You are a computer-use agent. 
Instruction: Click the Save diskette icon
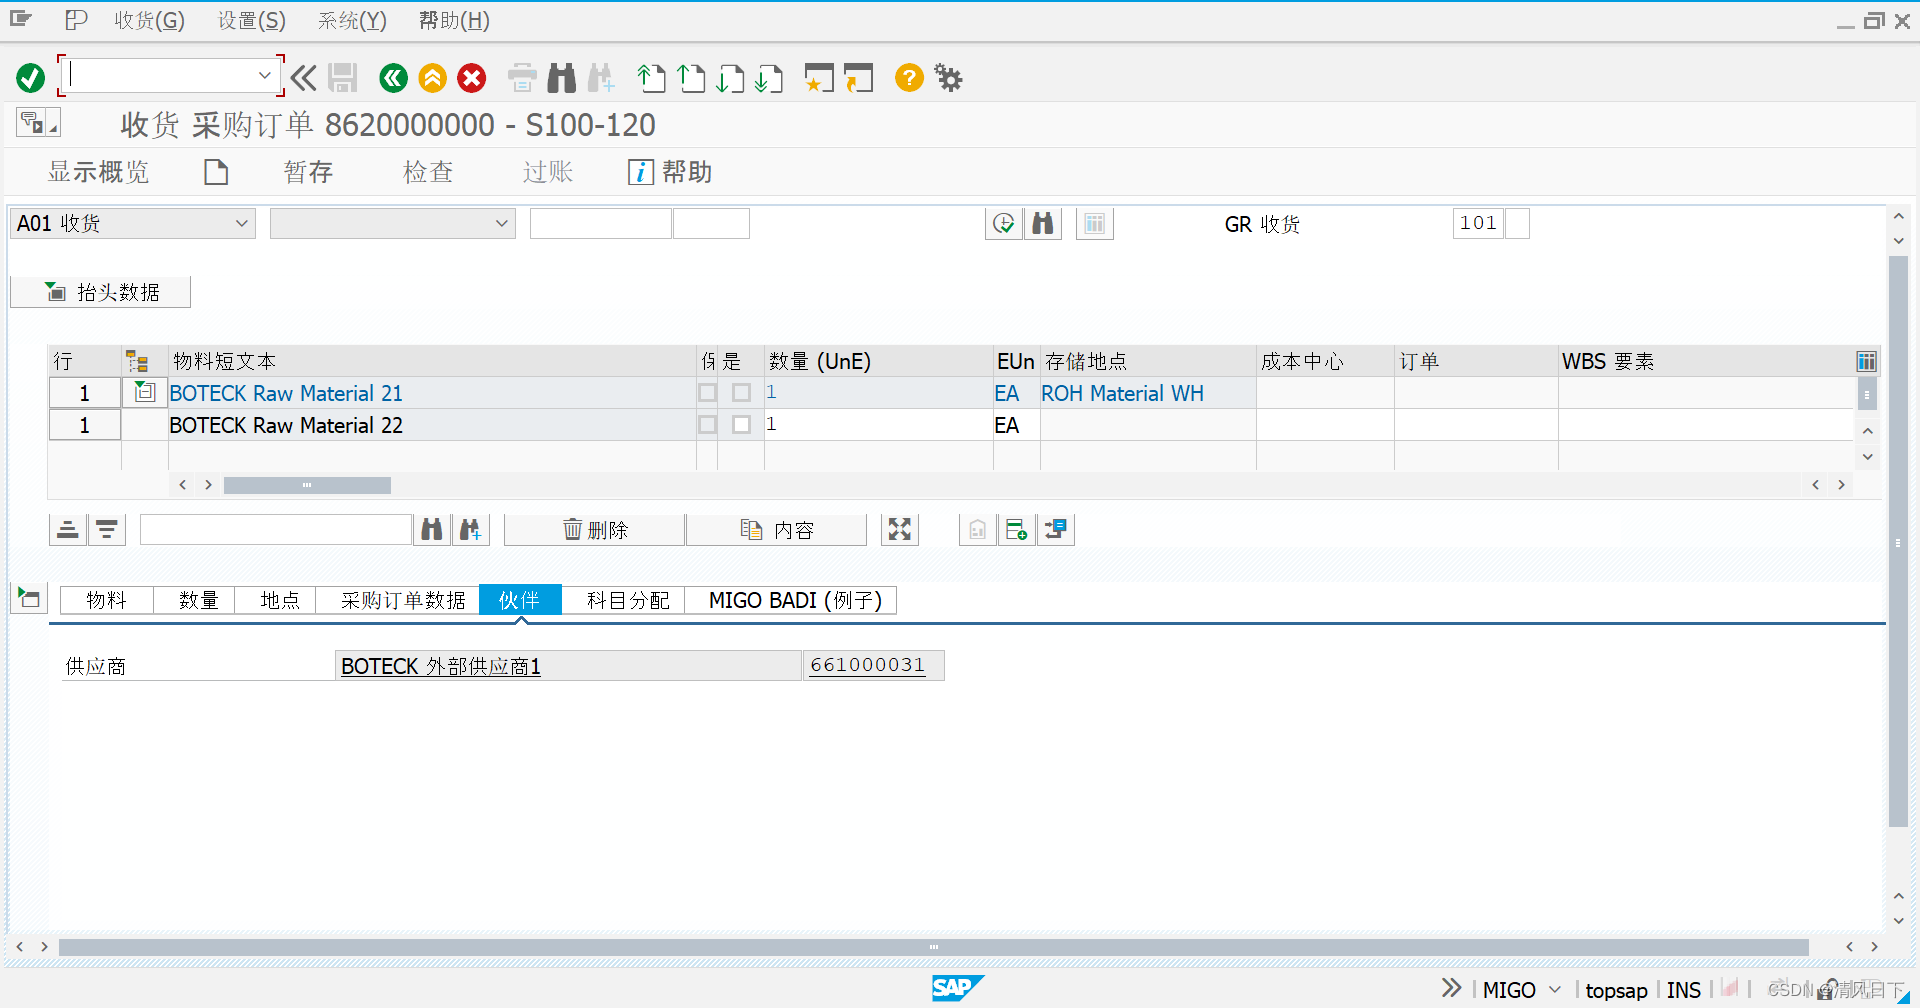pos(342,77)
